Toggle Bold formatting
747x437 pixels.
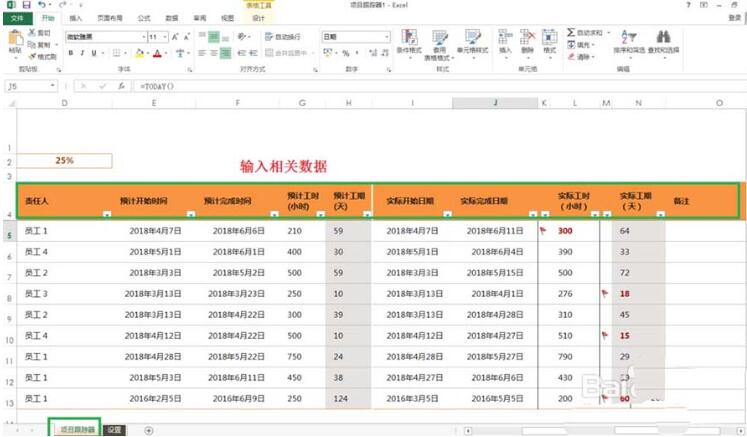click(x=71, y=53)
